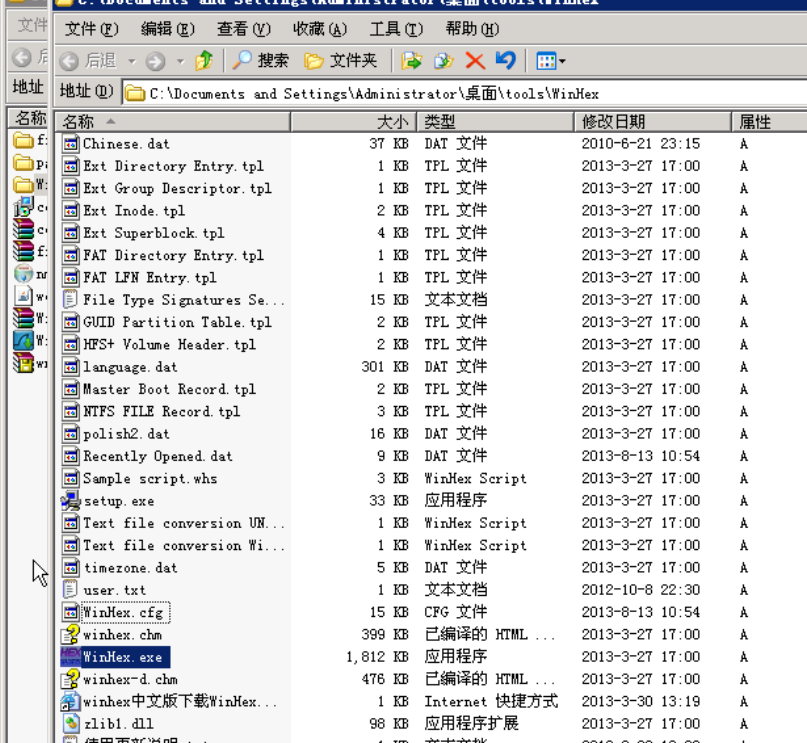
Task: Open the back history dropdown arrow
Action: [x=132, y=62]
